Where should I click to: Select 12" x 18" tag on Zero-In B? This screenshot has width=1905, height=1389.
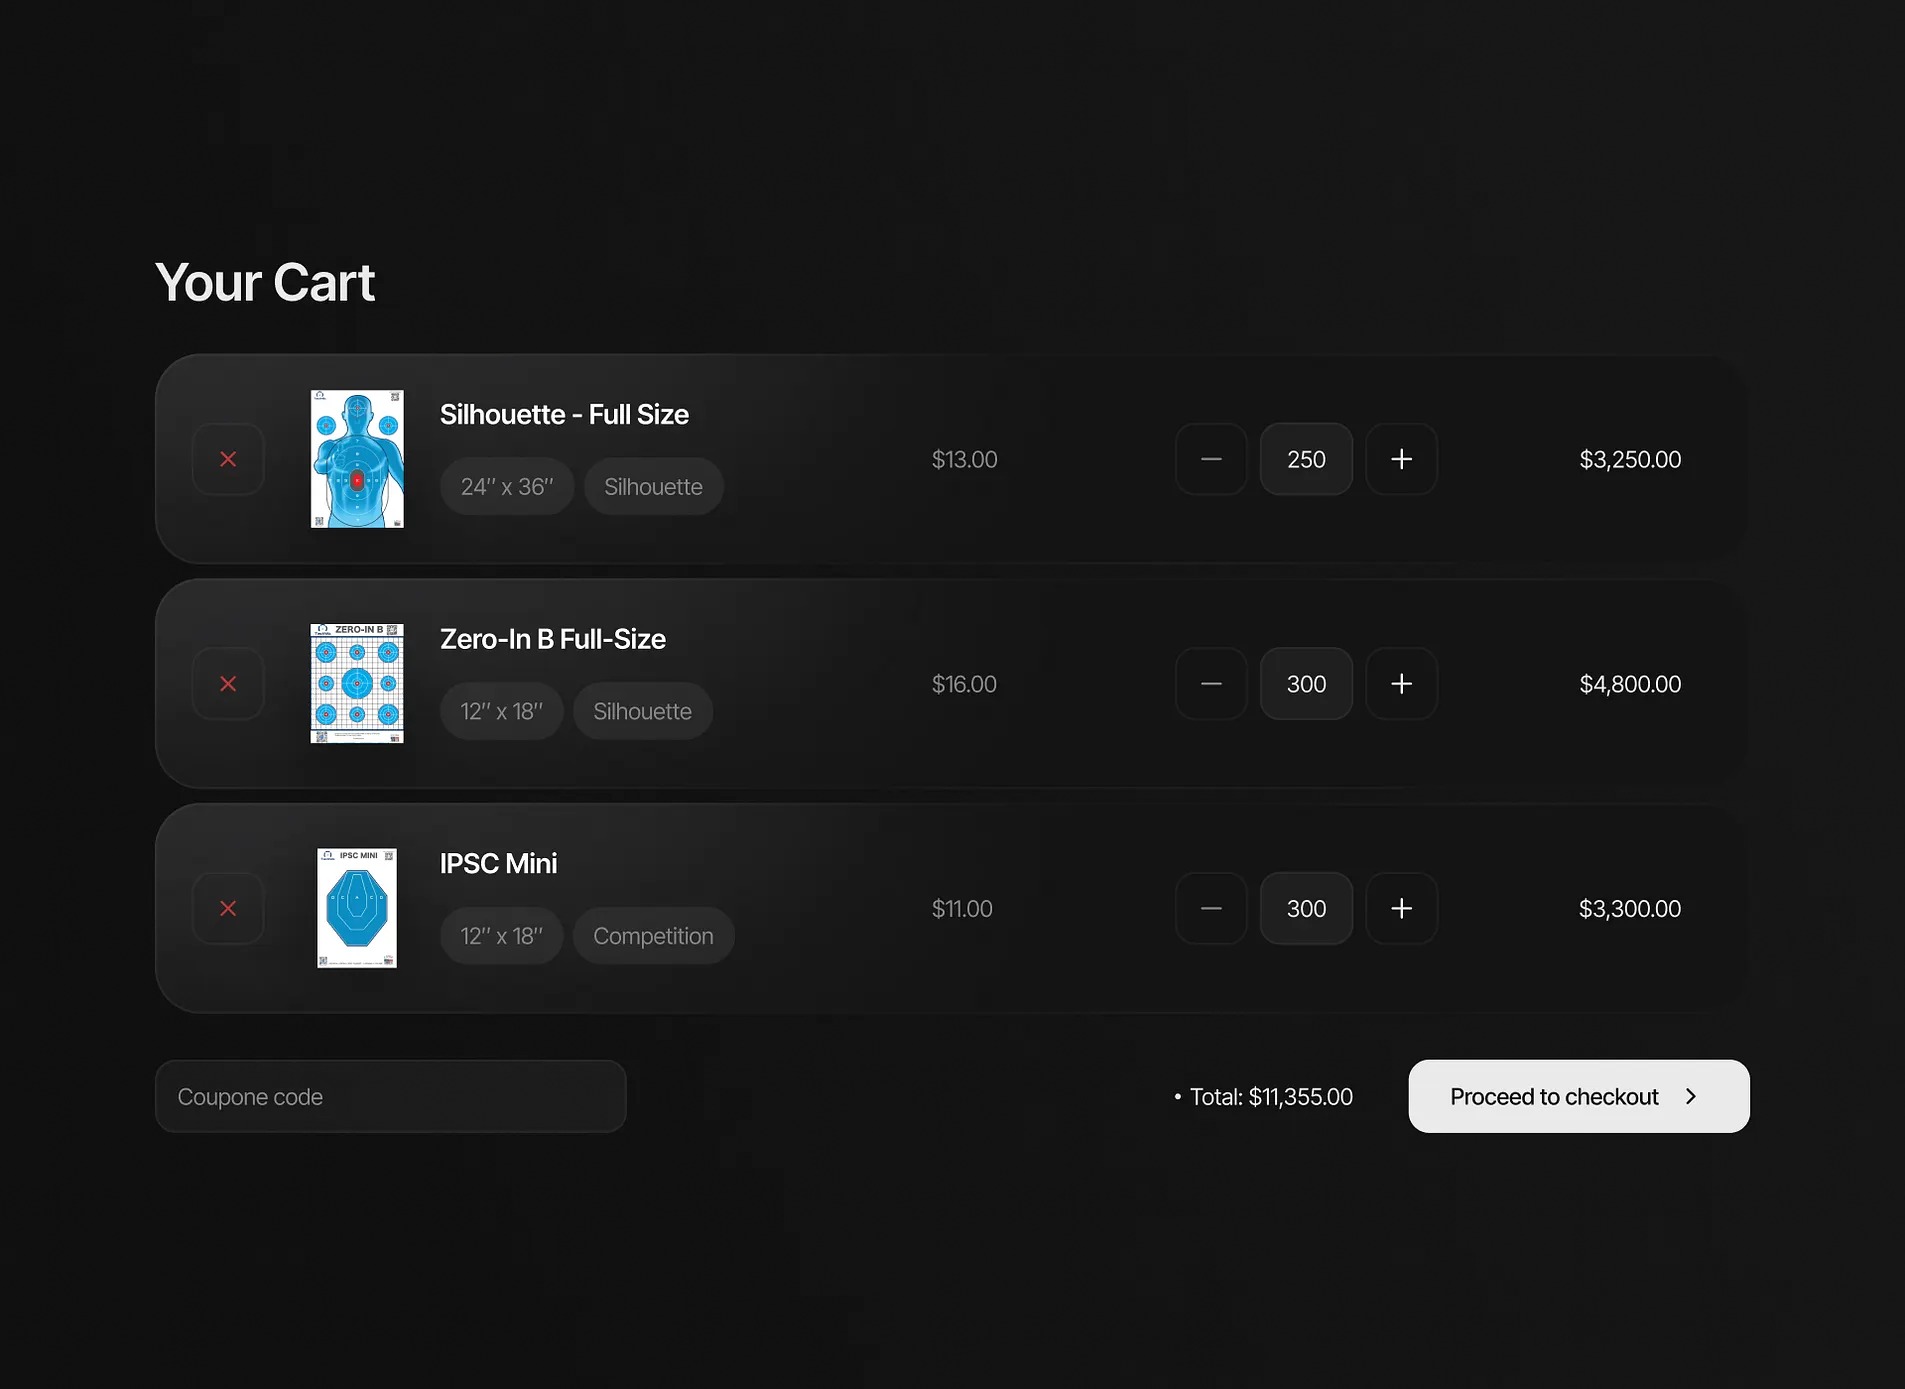click(x=501, y=711)
